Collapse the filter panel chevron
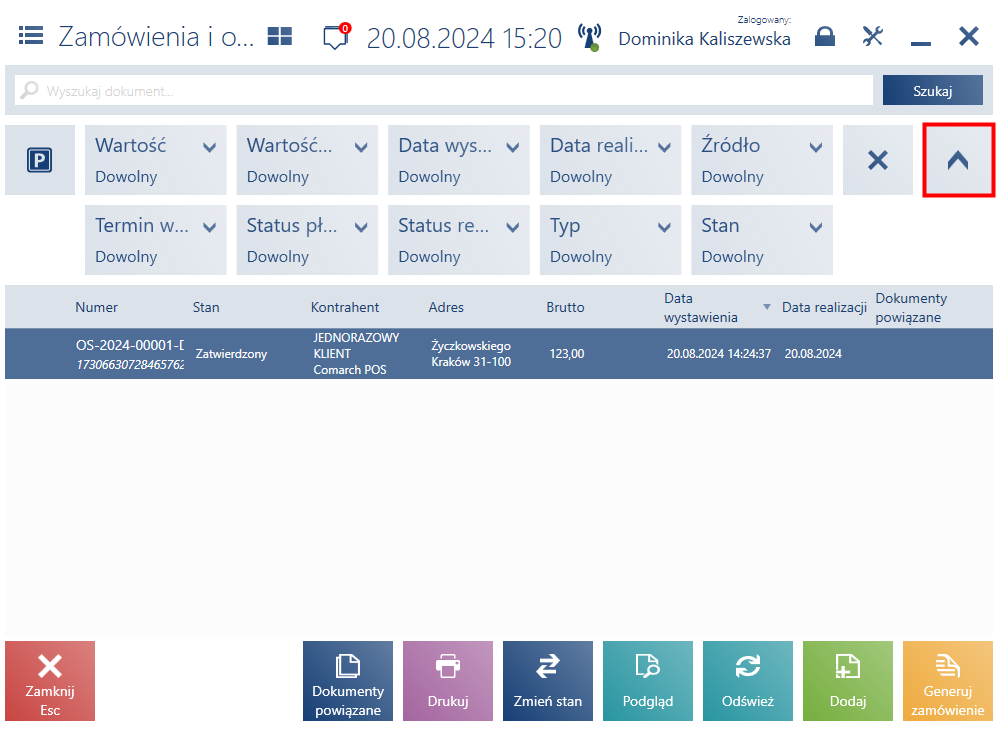 coord(958,160)
